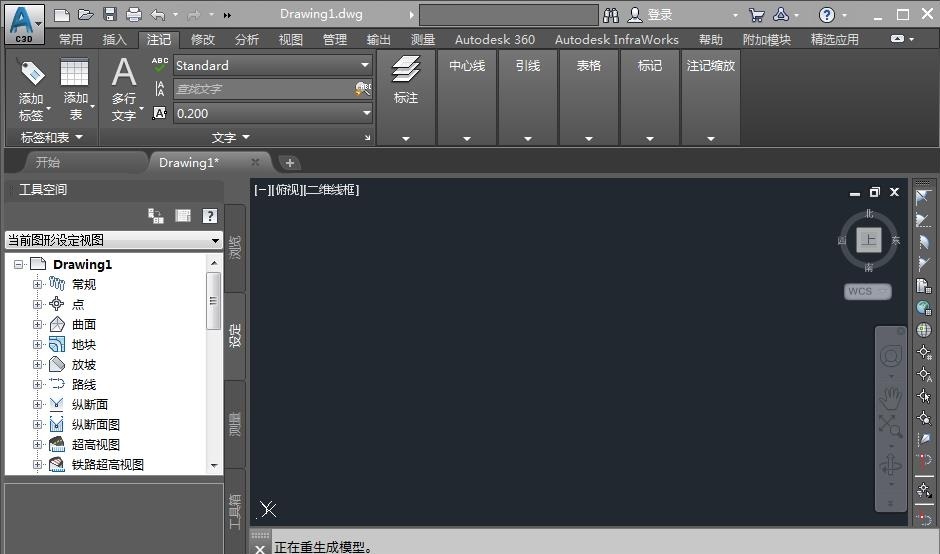Viewport: 940px width, 554px height.
Task: Select the 铁路超高视图 tree item
Action: coord(108,465)
